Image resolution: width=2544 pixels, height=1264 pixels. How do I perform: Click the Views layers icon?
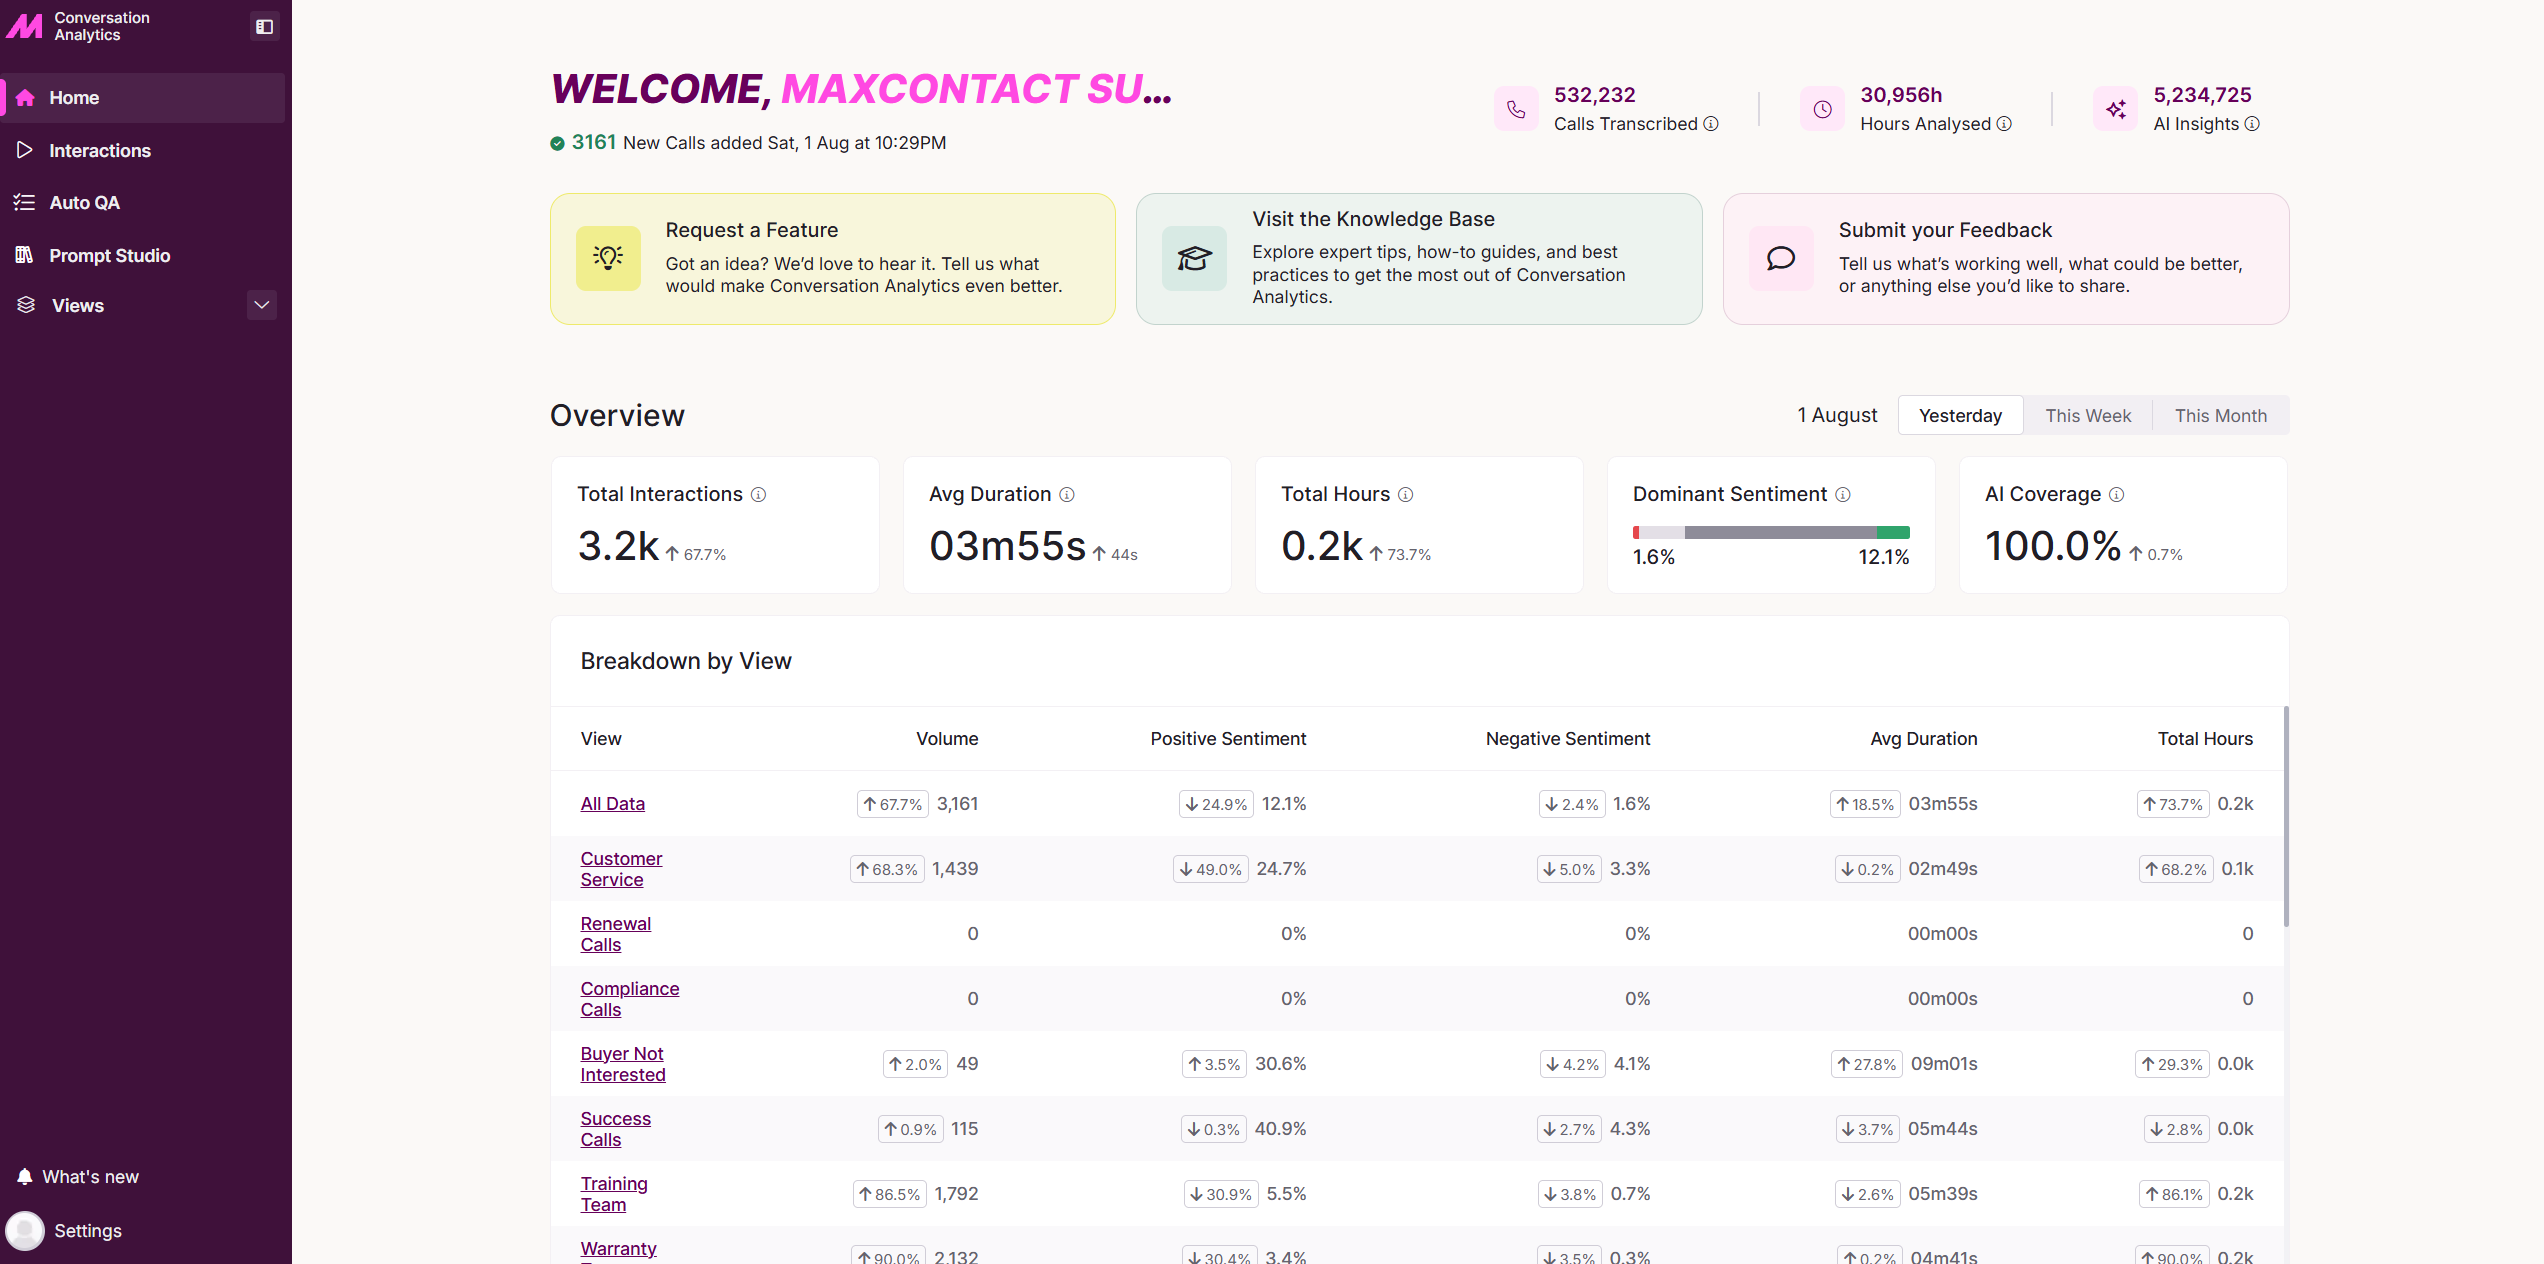(x=26, y=305)
